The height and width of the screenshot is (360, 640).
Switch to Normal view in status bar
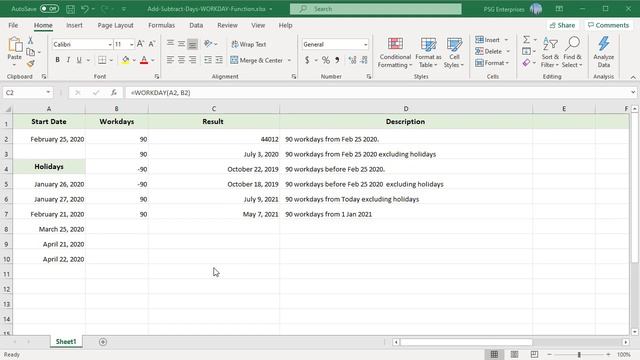tap(494, 354)
